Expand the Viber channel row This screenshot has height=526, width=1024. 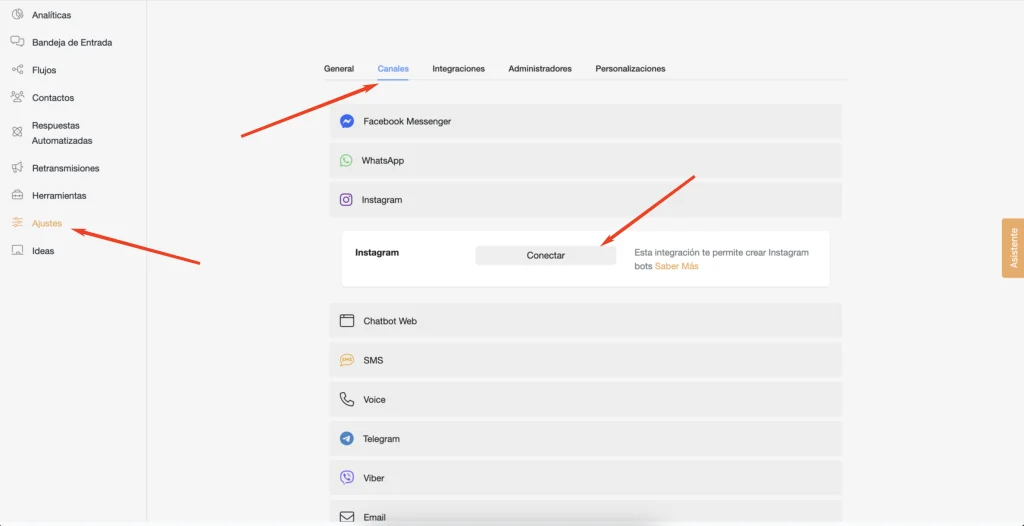586,478
